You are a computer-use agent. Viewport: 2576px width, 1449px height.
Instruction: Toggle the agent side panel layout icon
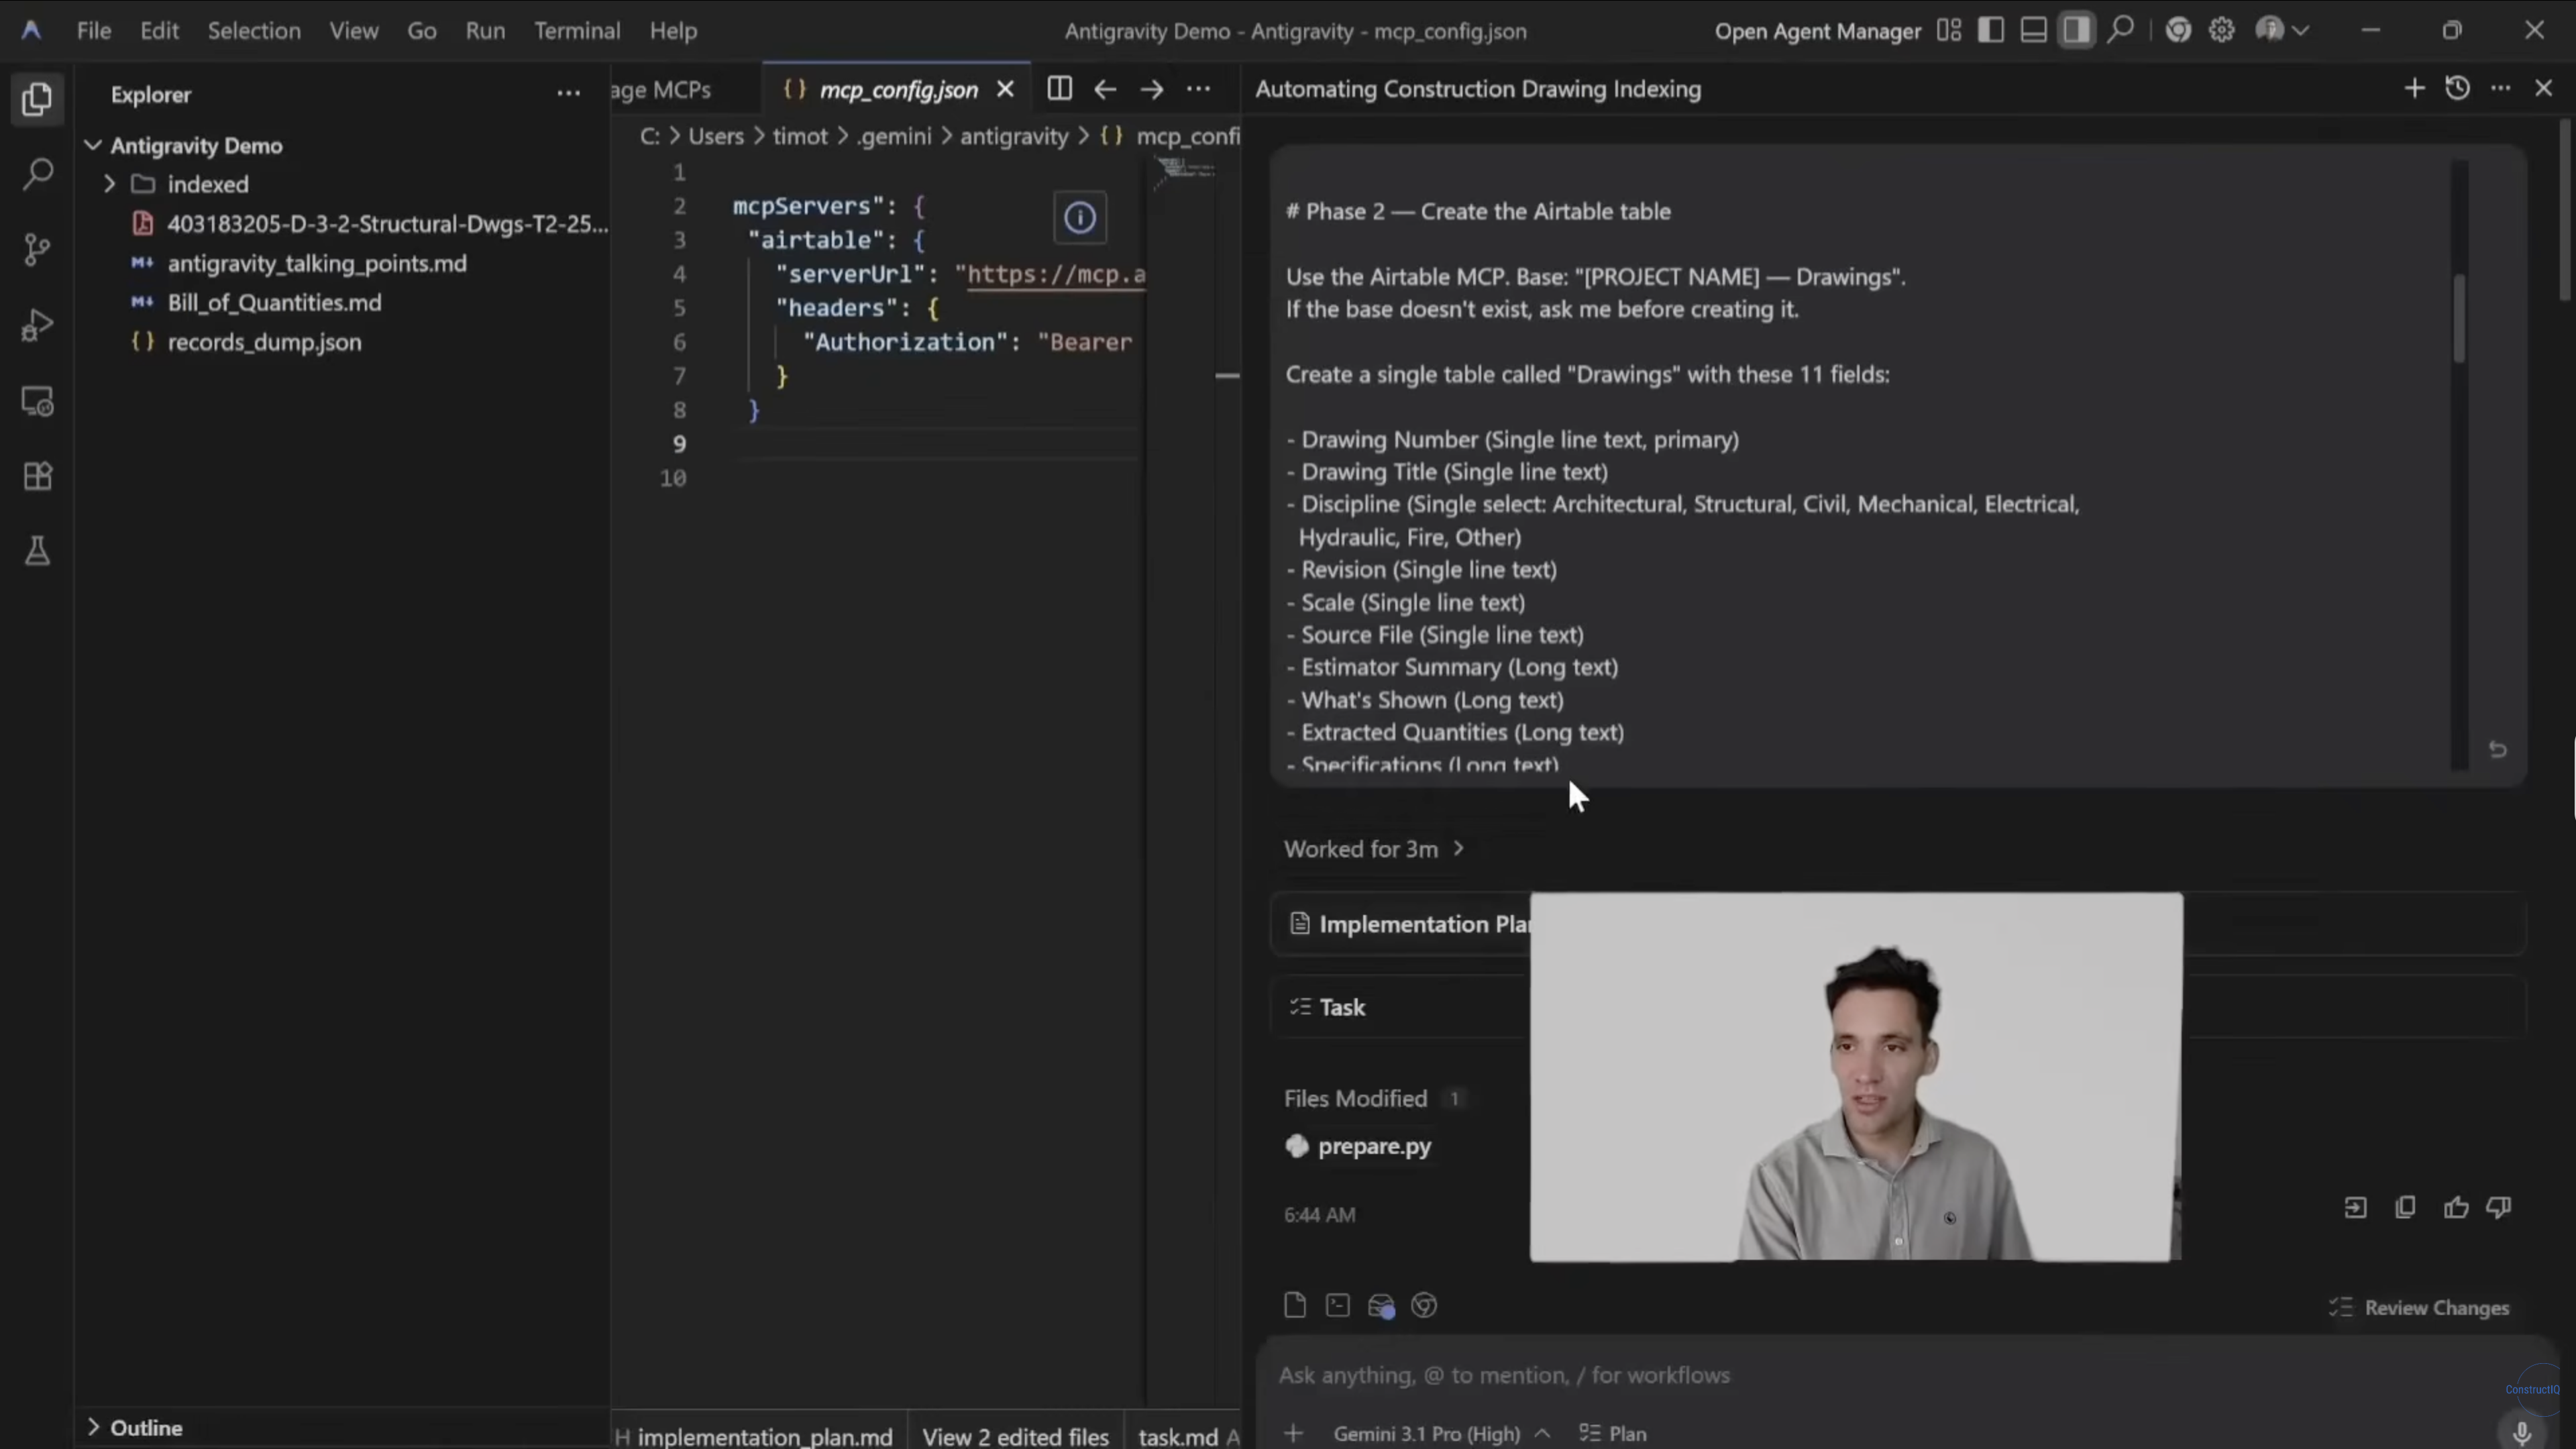(x=2076, y=30)
